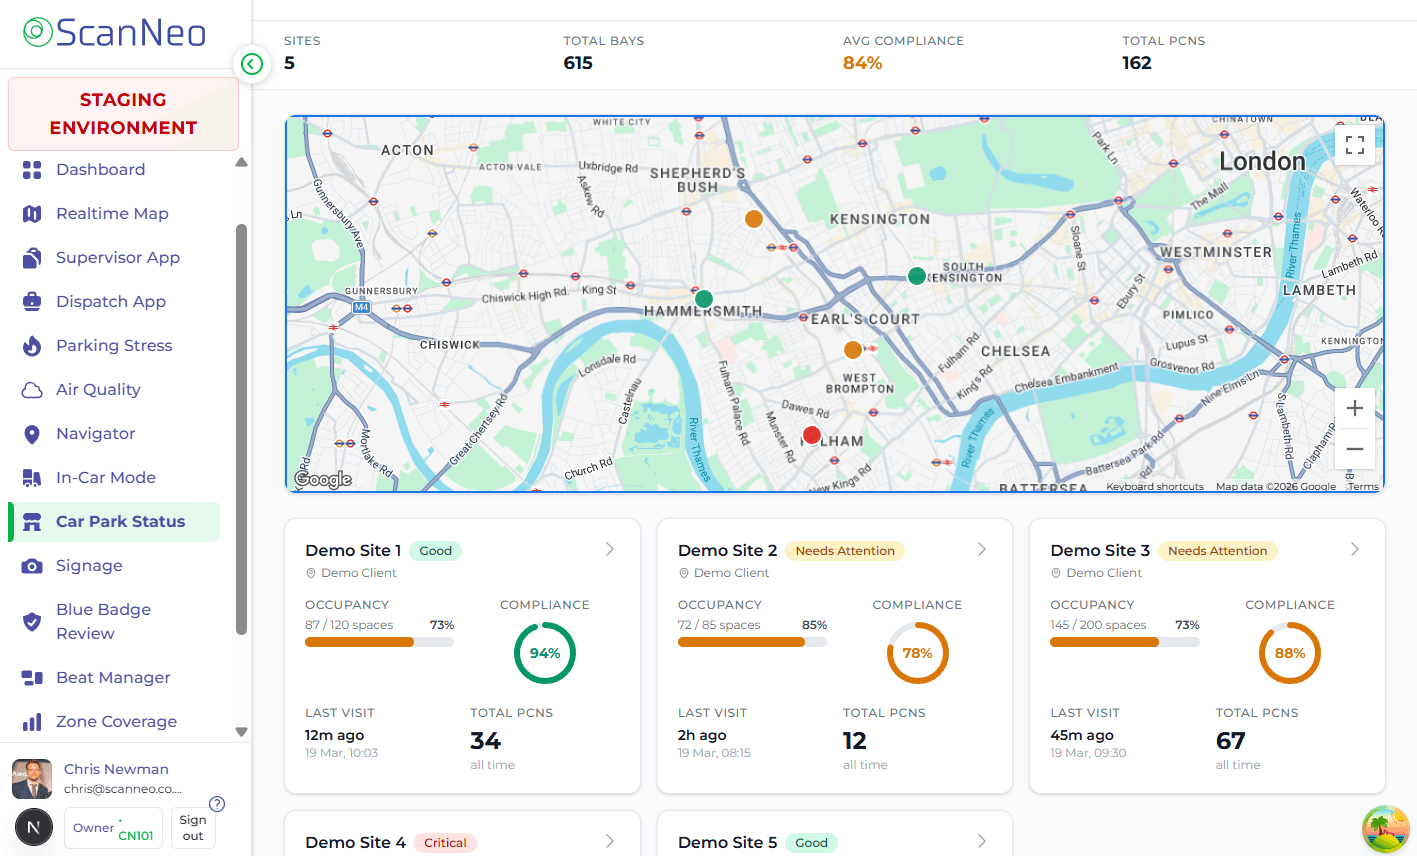The width and height of the screenshot is (1417, 856).
Task: Open Demo Site 4 details arrow
Action: (x=609, y=841)
